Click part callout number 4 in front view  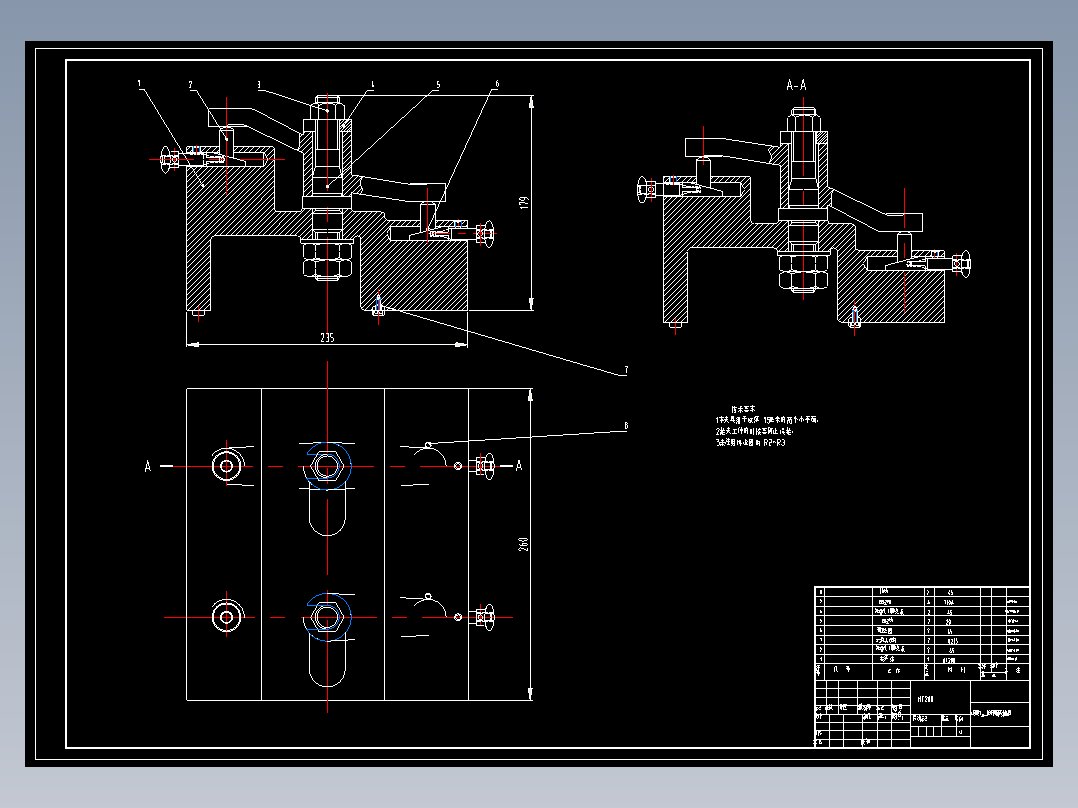coord(373,85)
